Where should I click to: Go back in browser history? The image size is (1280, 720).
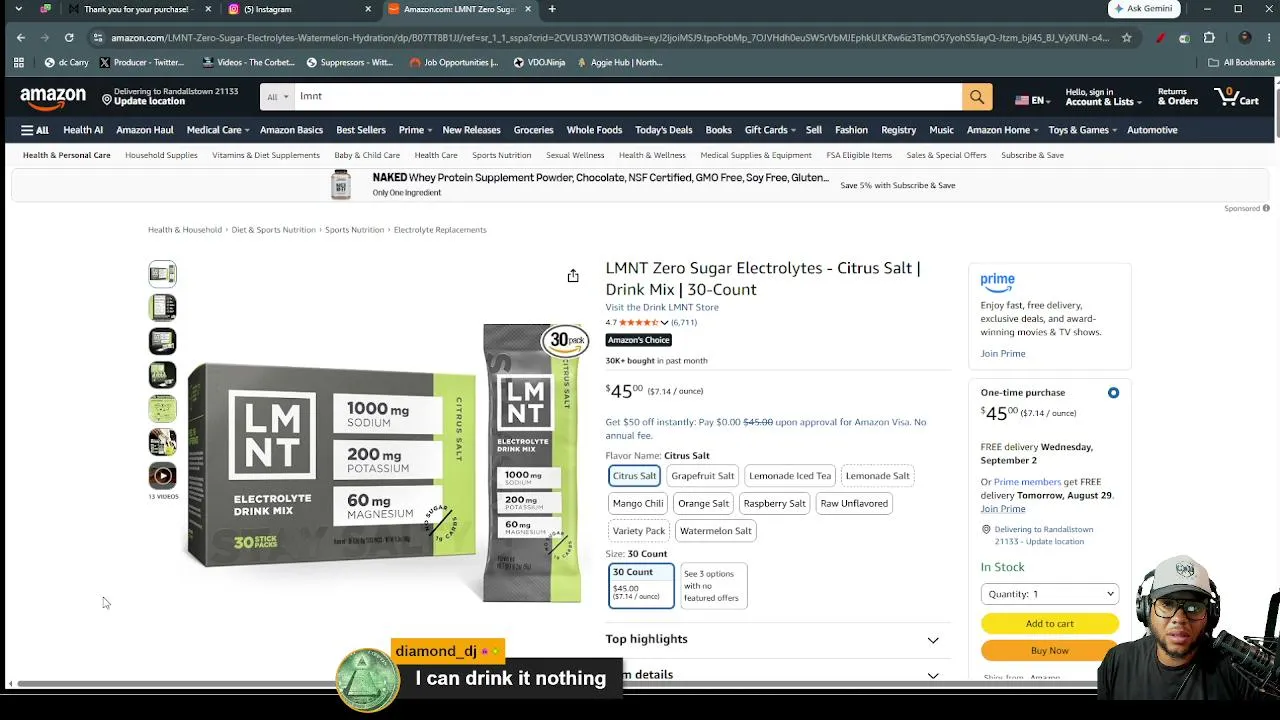[20, 38]
